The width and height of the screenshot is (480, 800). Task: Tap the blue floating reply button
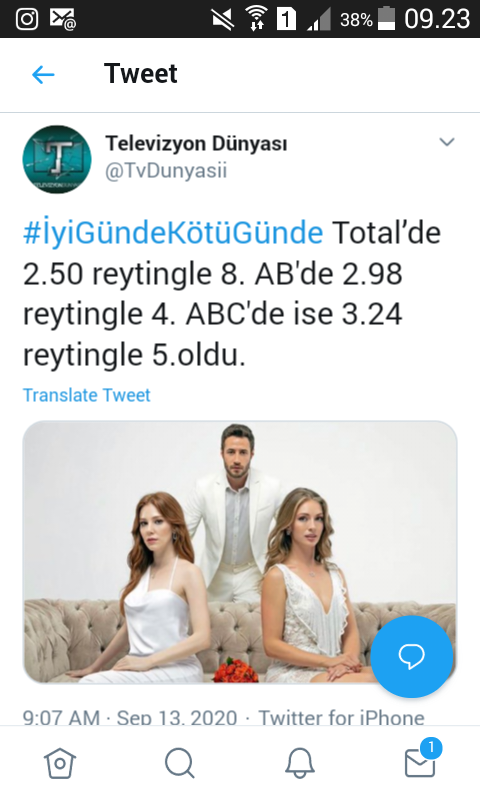[x=412, y=656]
